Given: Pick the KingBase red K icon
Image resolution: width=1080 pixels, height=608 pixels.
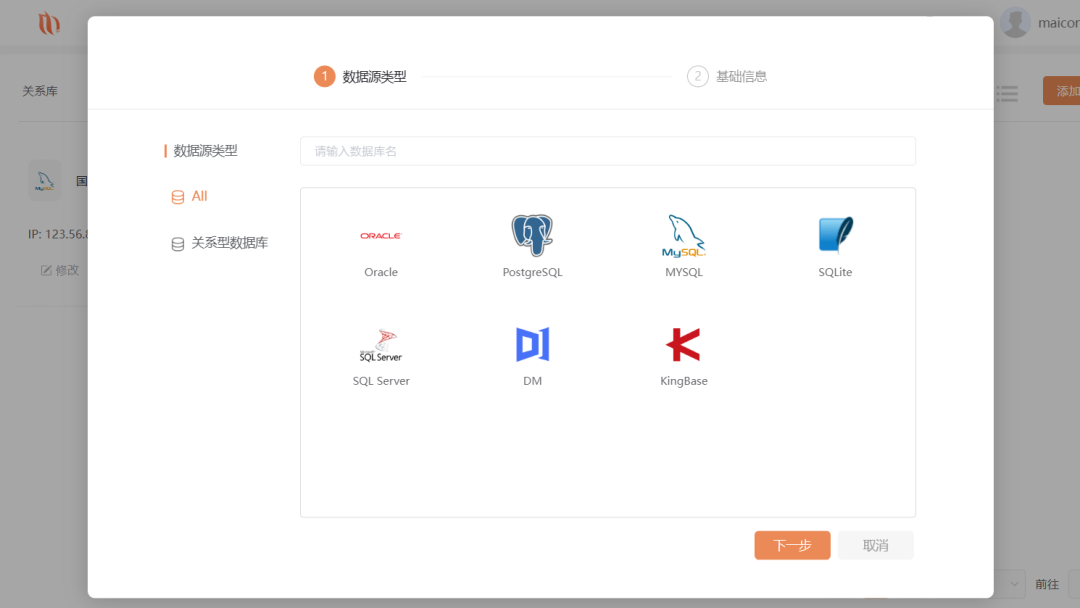Looking at the screenshot, I should 683,344.
